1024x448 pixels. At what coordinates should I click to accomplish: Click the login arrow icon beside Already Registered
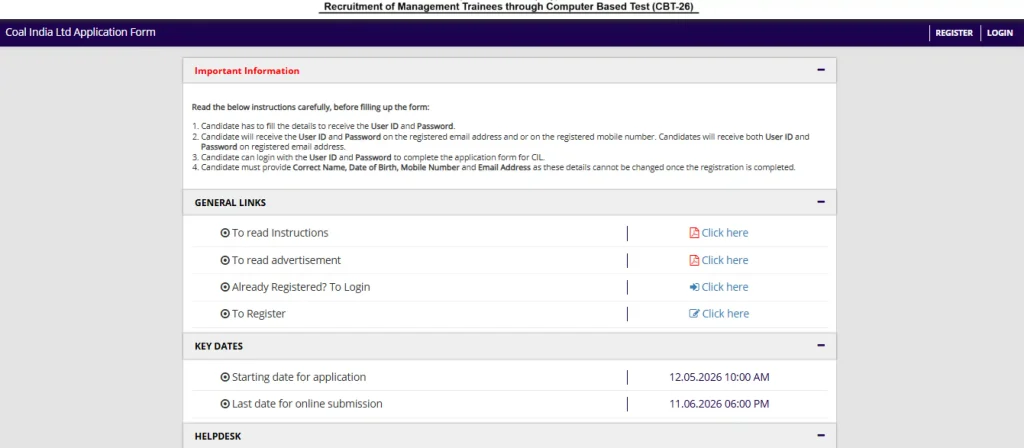pyautogui.click(x=694, y=287)
